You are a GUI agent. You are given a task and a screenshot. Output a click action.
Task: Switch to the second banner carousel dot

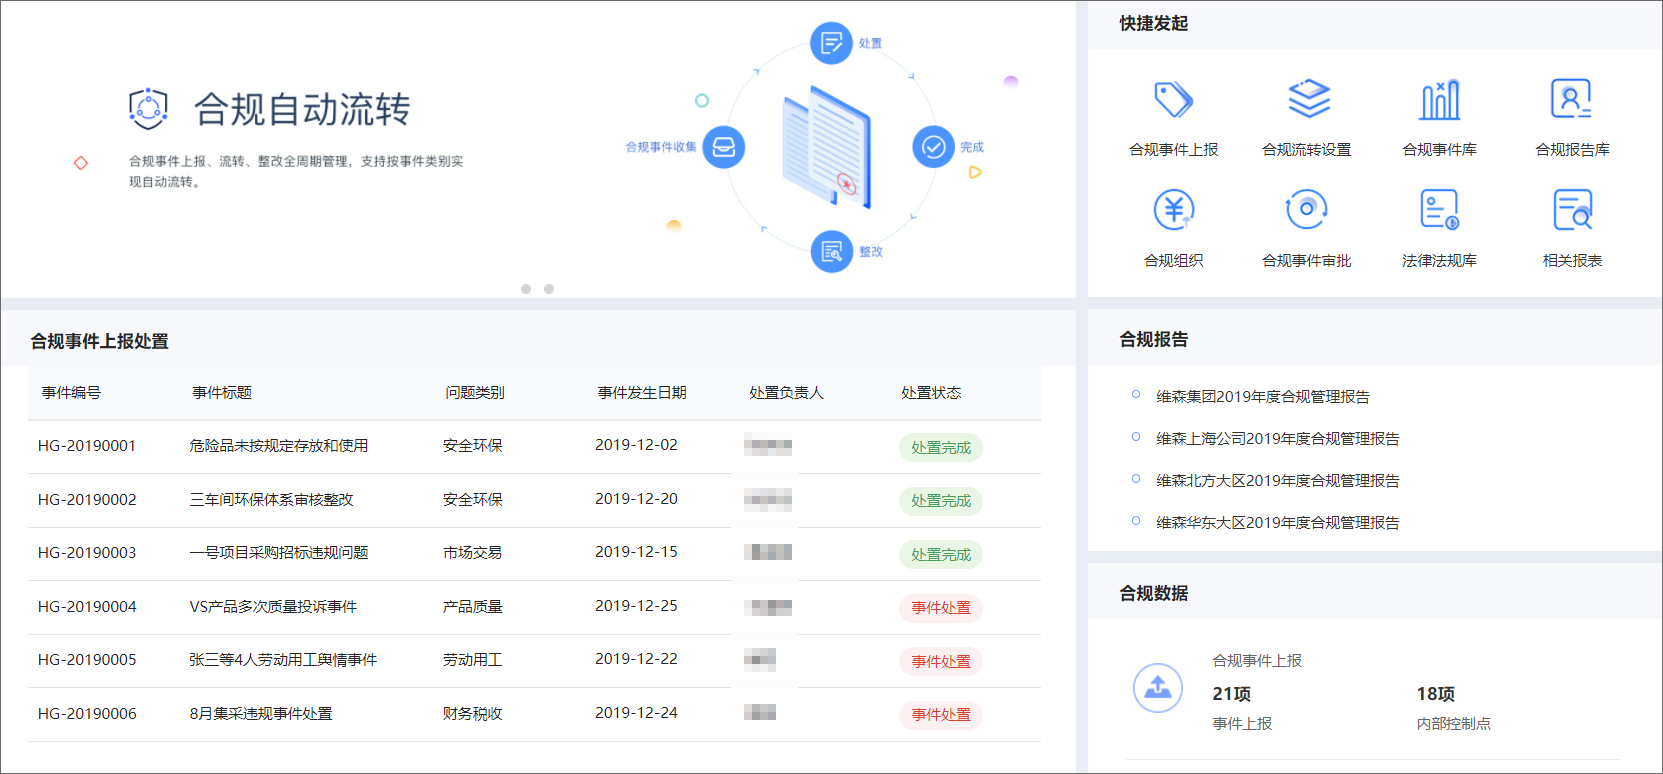click(x=549, y=289)
